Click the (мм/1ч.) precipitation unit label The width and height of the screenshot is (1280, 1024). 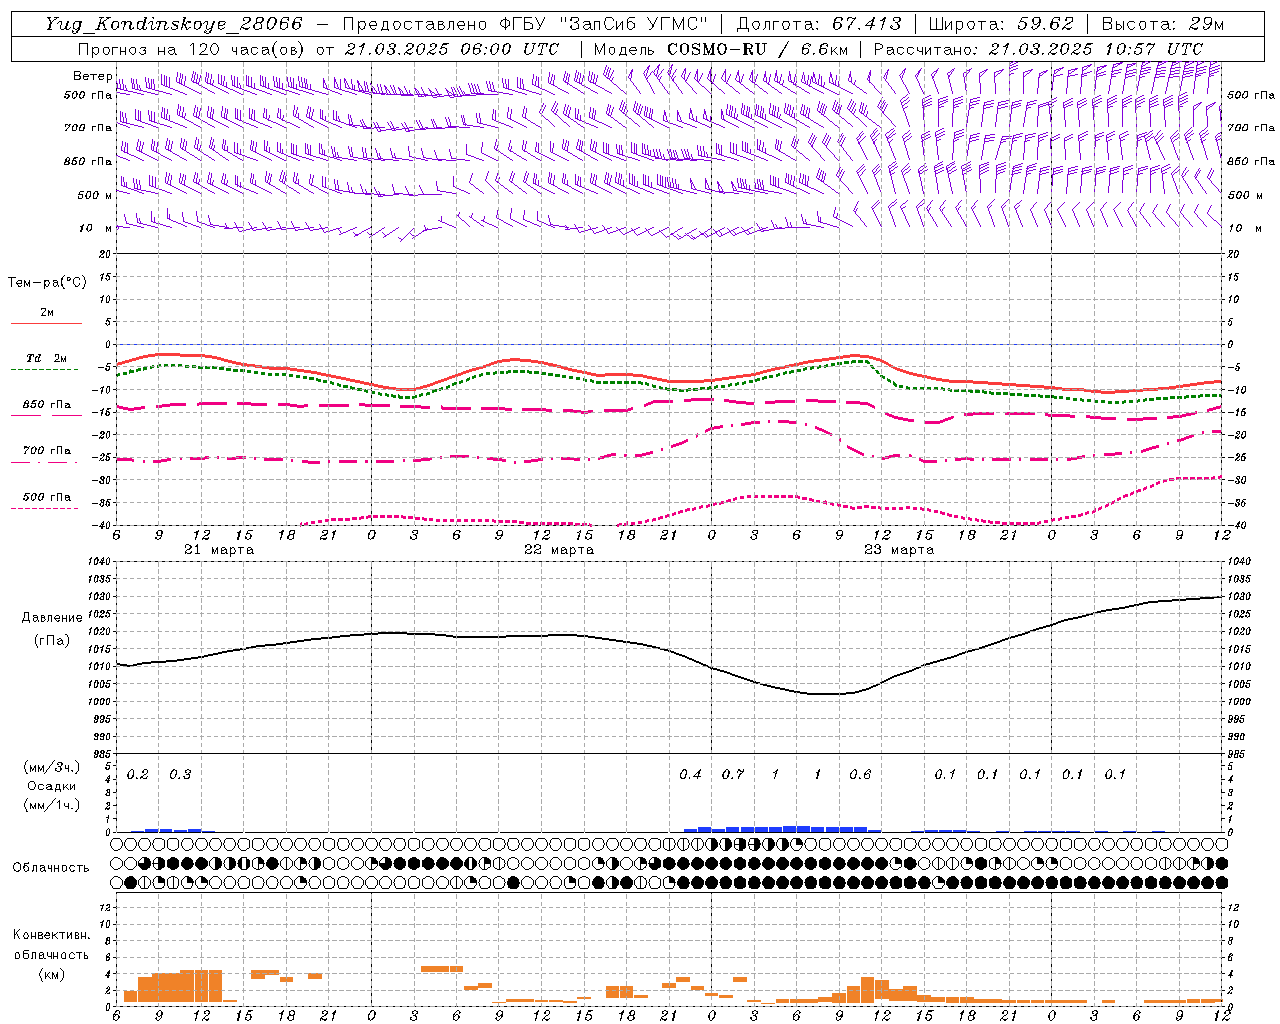tap(52, 805)
